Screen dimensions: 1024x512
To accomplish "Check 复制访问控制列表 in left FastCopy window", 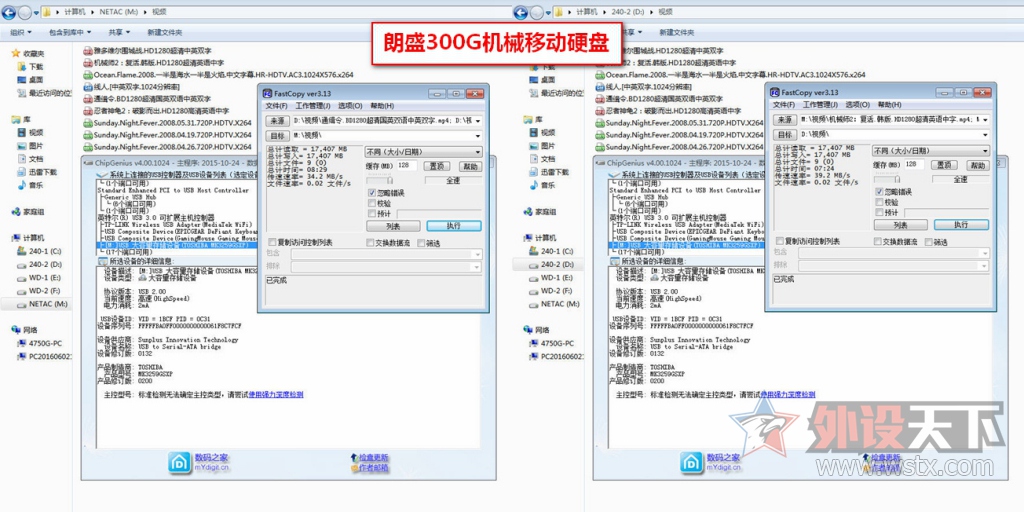I will tap(300, 242).
